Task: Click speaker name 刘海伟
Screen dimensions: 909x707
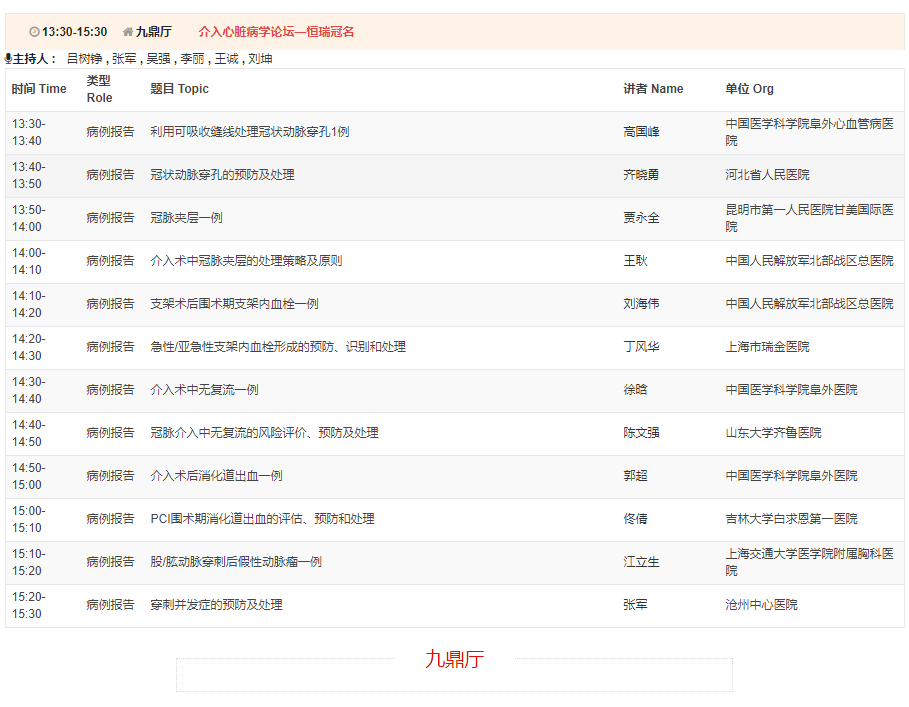Action: [641, 304]
